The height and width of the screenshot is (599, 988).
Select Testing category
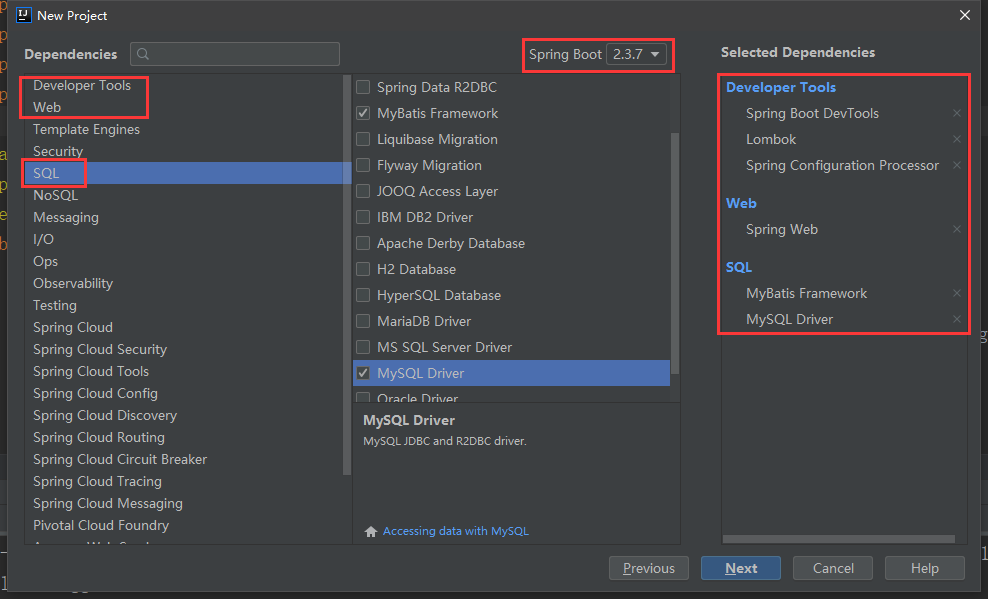pyautogui.click(x=55, y=305)
